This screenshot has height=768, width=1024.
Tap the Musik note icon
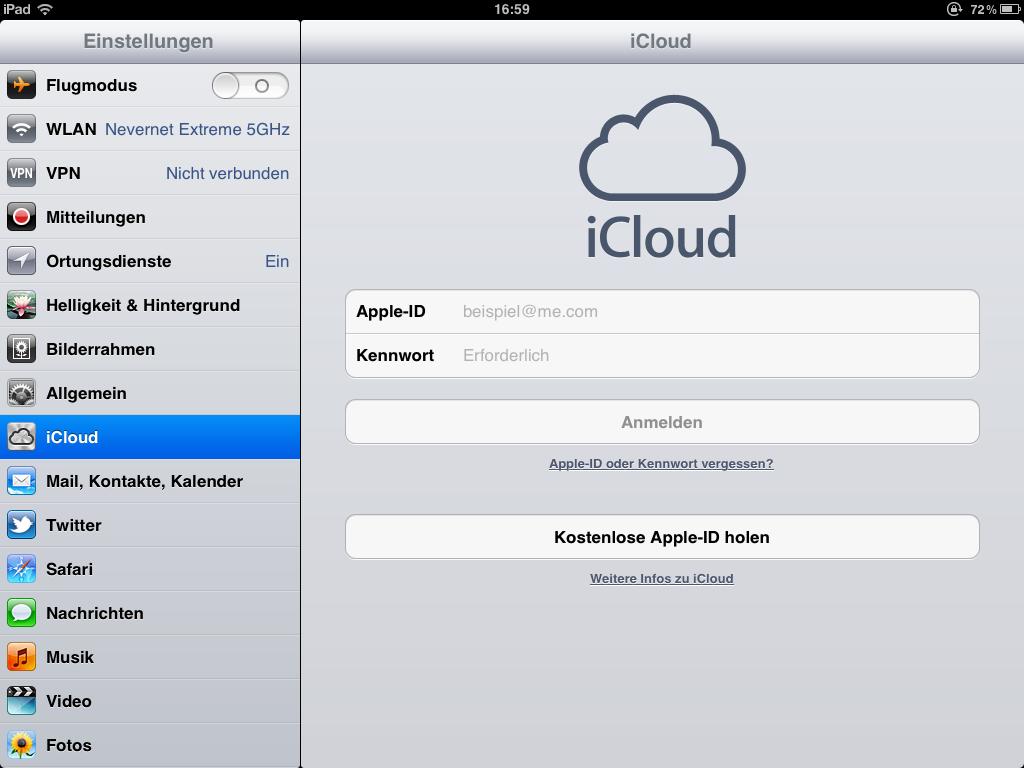[x=22, y=657]
